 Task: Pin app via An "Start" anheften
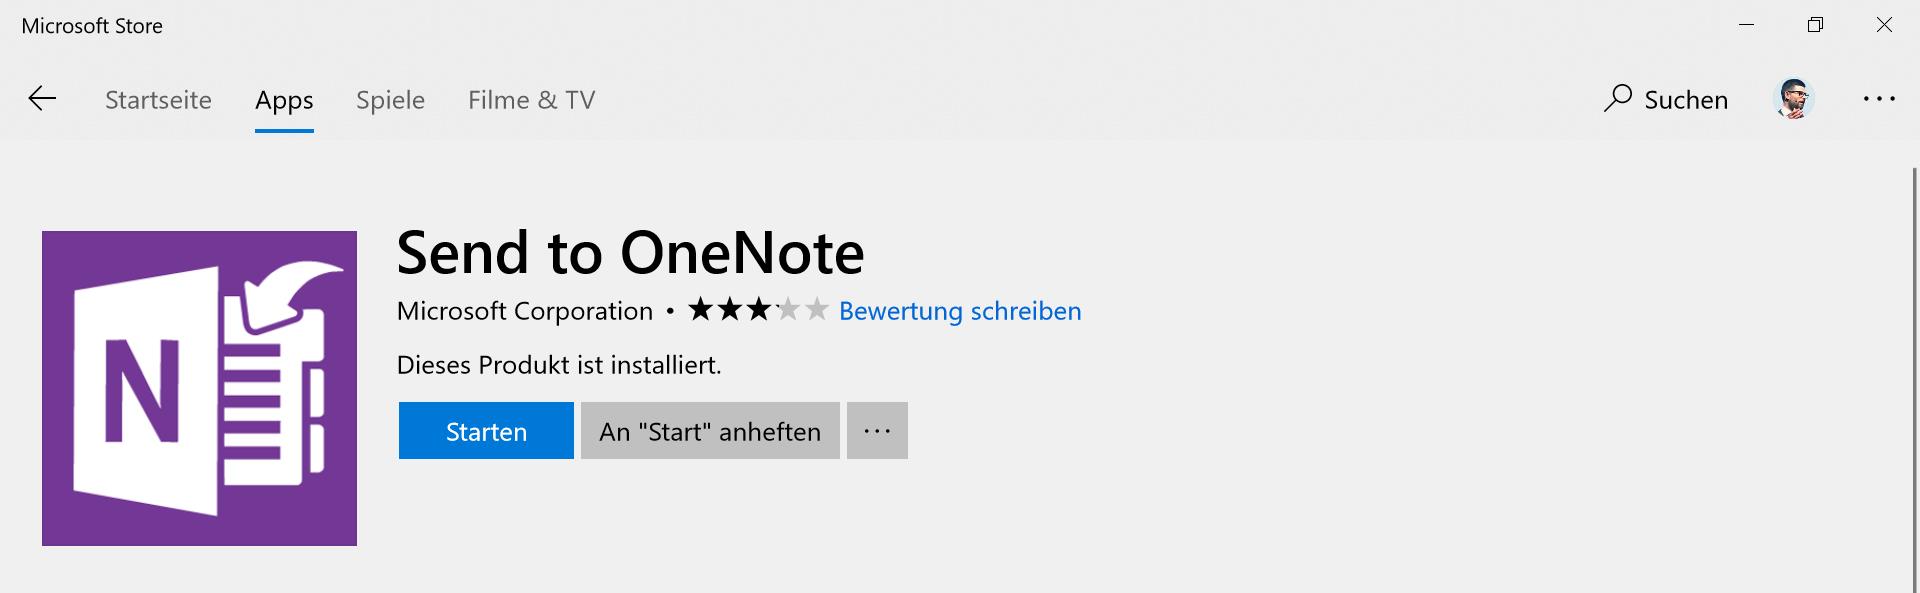[x=710, y=431]
